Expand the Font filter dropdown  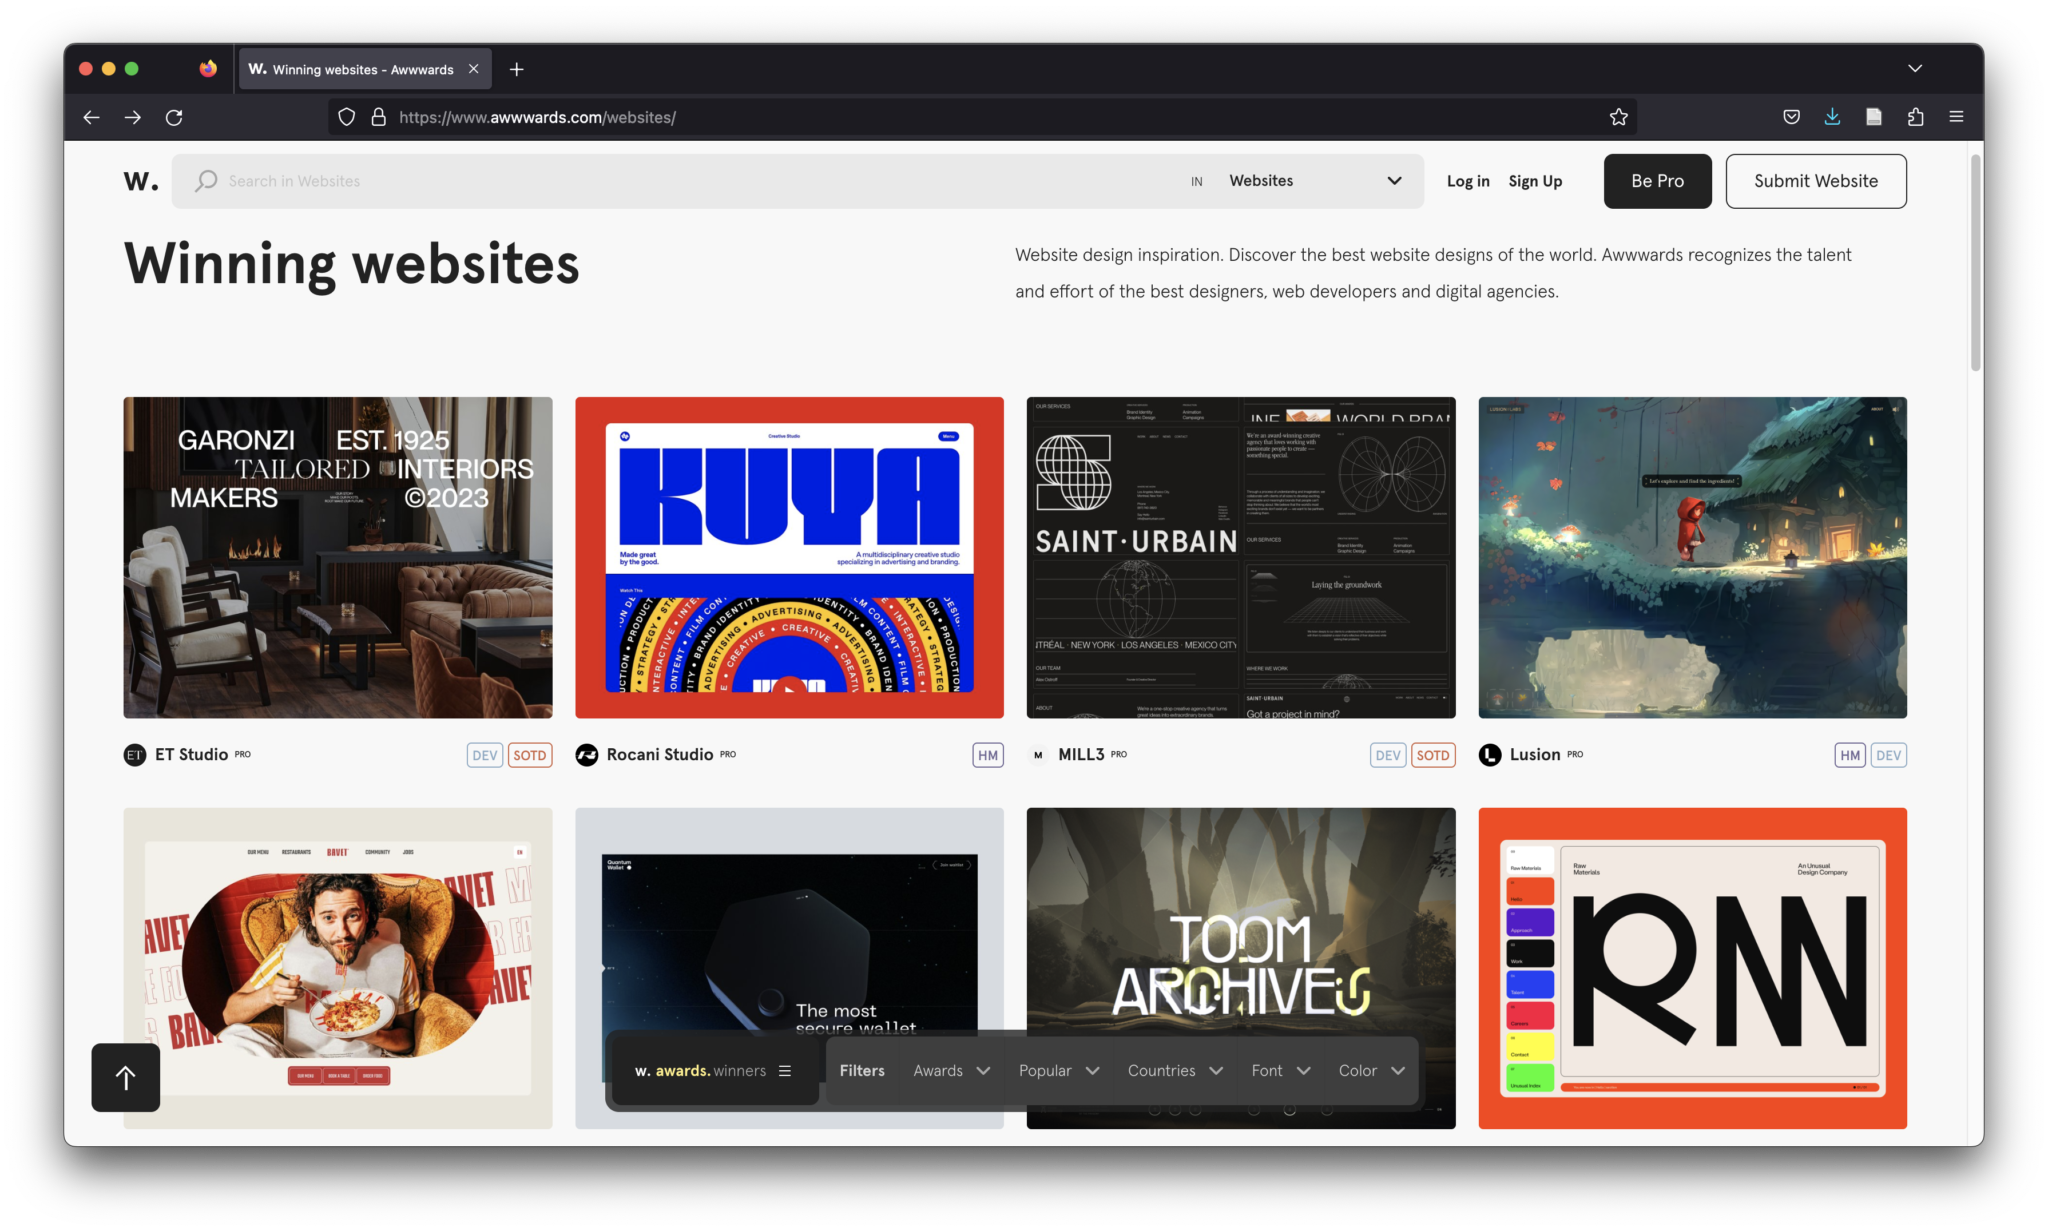pos(1281,1070)
